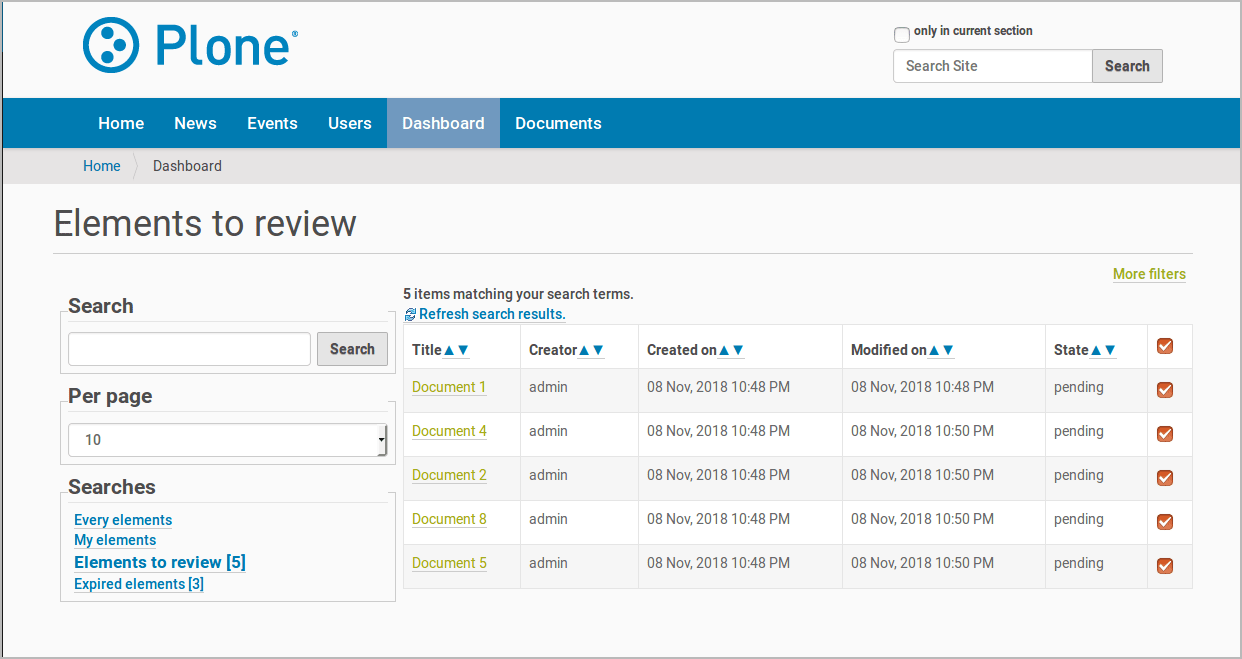Click admin creator in Document 2 row

coord(548,475)
